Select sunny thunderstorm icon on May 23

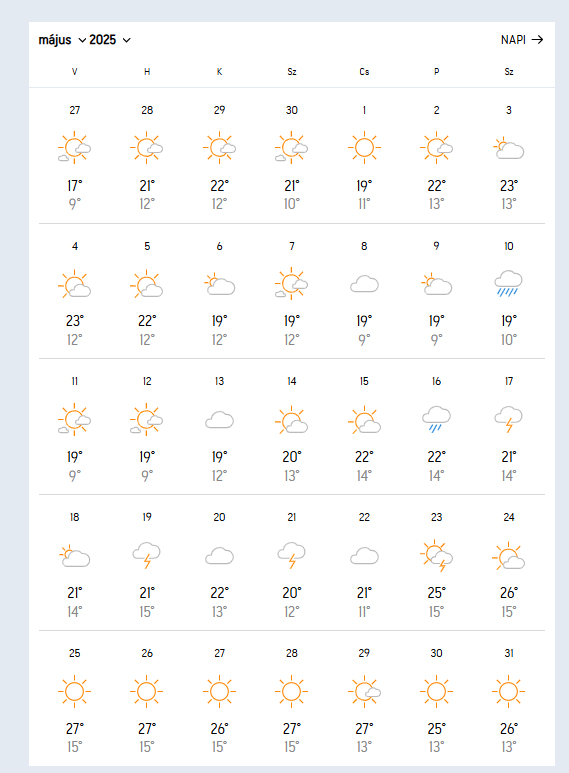(x=436, y=555)
